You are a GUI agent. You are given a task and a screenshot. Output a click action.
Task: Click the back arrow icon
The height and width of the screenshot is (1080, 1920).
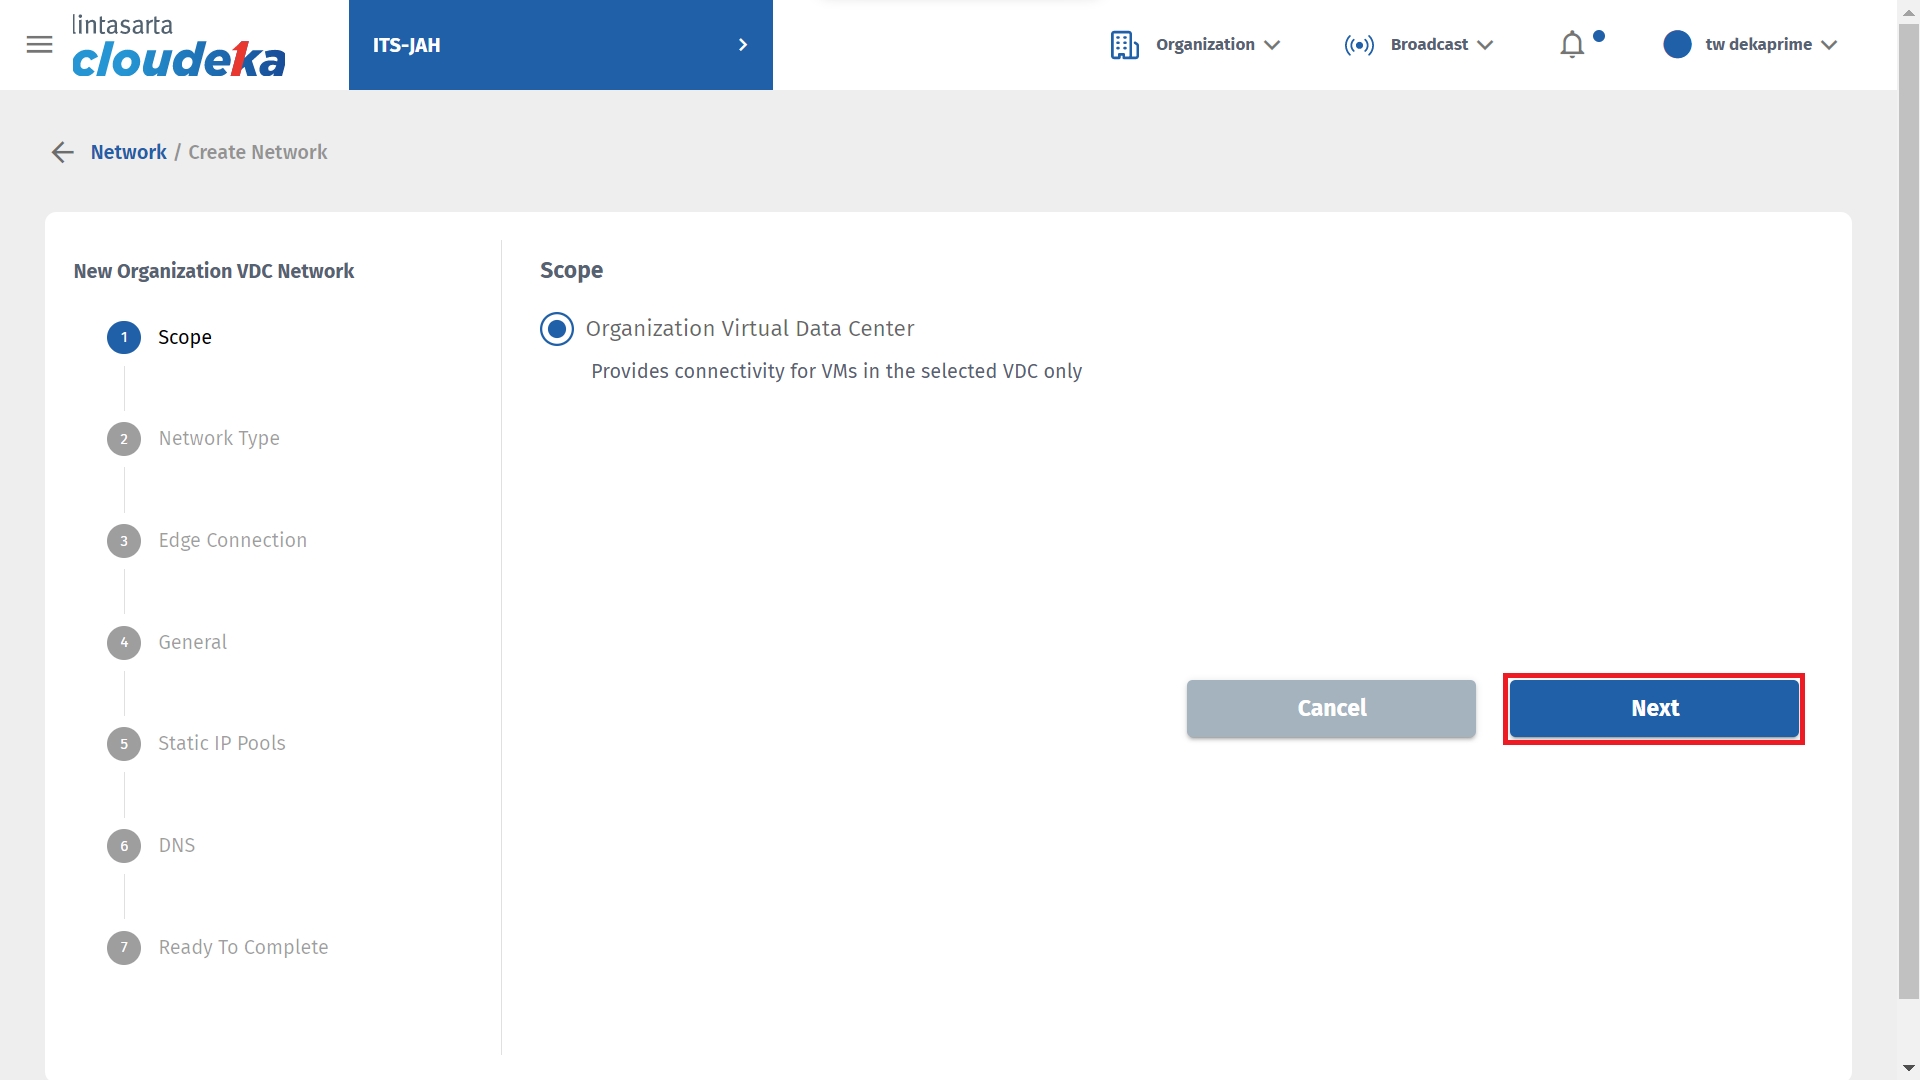point(62,152)
